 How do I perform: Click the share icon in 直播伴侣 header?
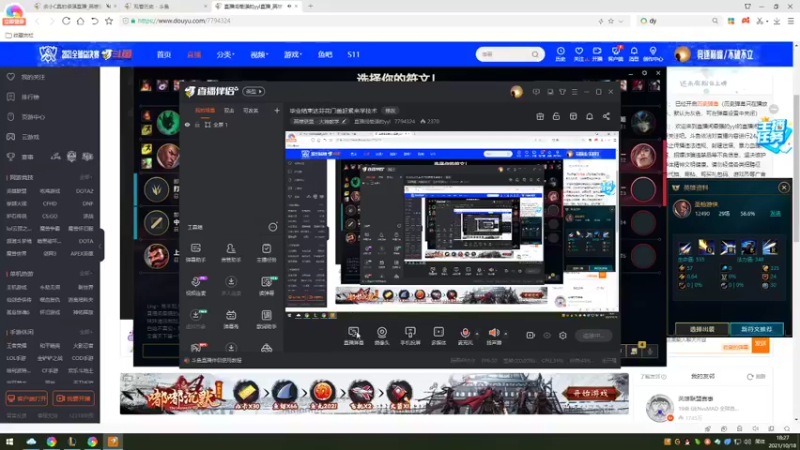[x=606, y=116]
